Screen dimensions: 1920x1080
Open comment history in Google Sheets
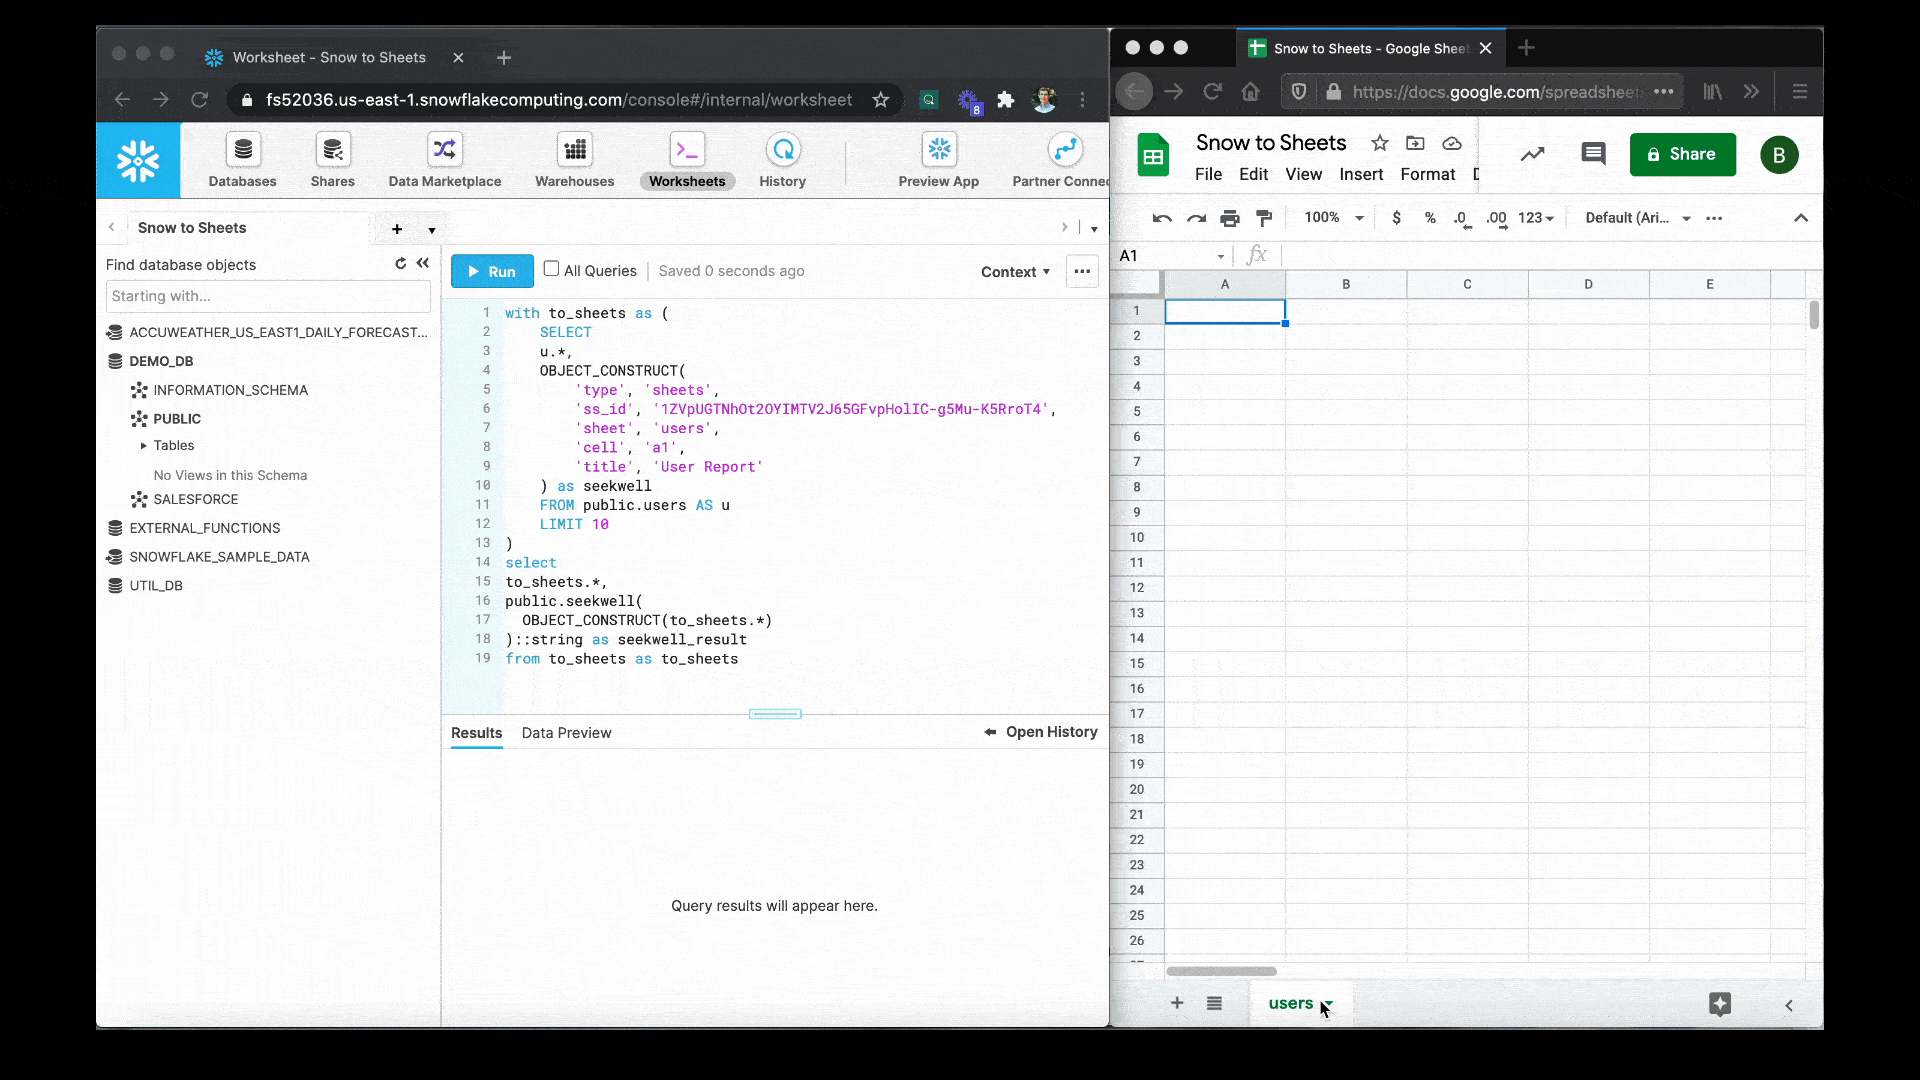point(1593,155)
